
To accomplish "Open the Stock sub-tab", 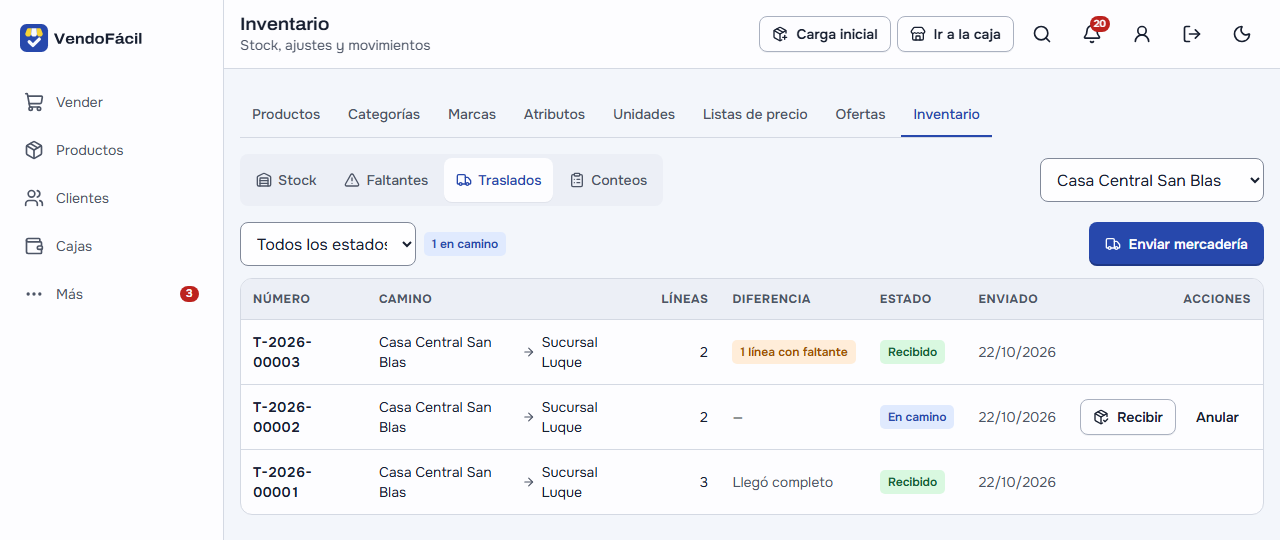I will 286,180.
